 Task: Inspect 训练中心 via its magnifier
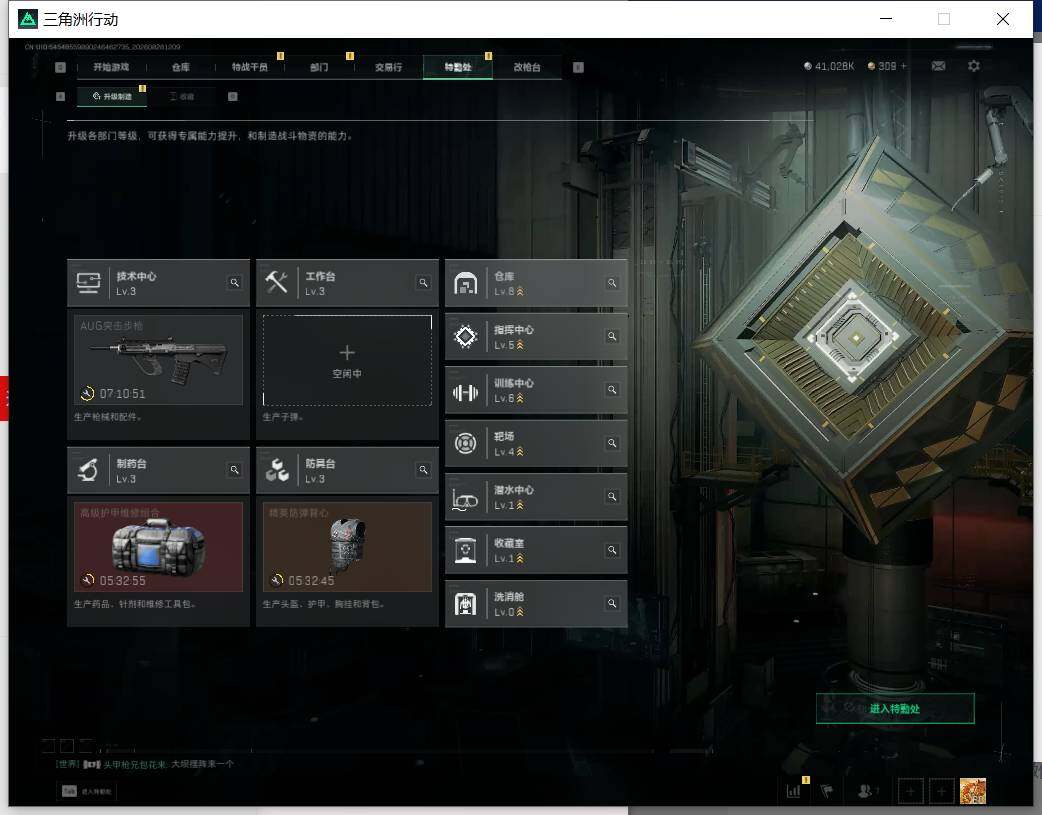point(612,390)
